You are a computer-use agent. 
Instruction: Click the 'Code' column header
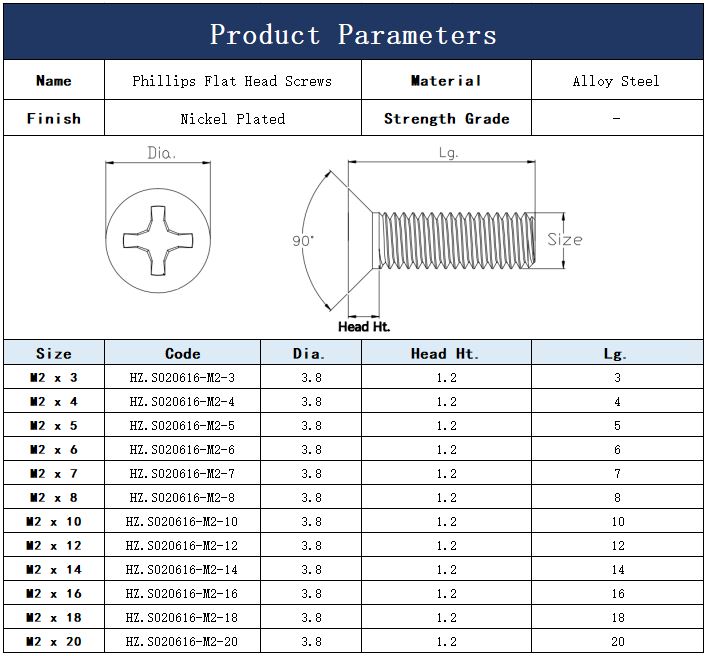coord(183,353)
